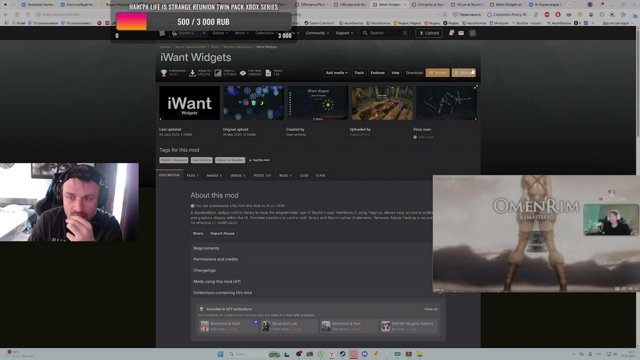Click the version document icon
The height and width of the screenshot is (360, 640).
pos(268,73)
